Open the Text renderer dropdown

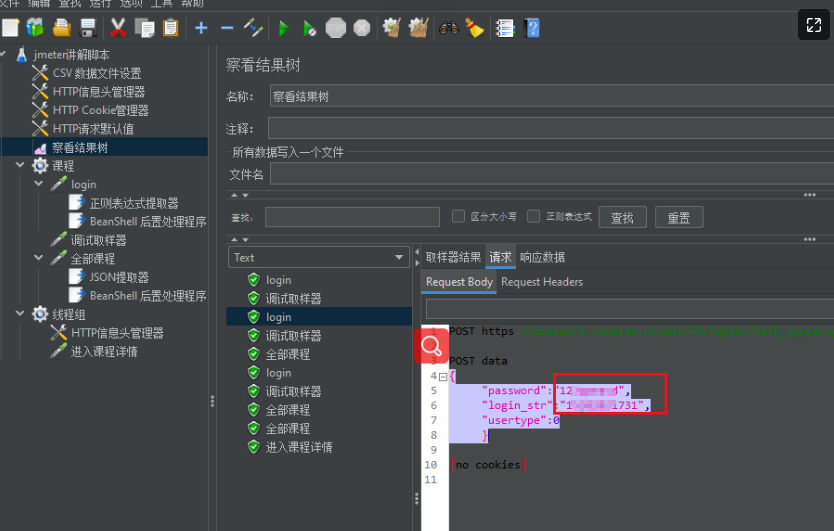tap(319, 258)
